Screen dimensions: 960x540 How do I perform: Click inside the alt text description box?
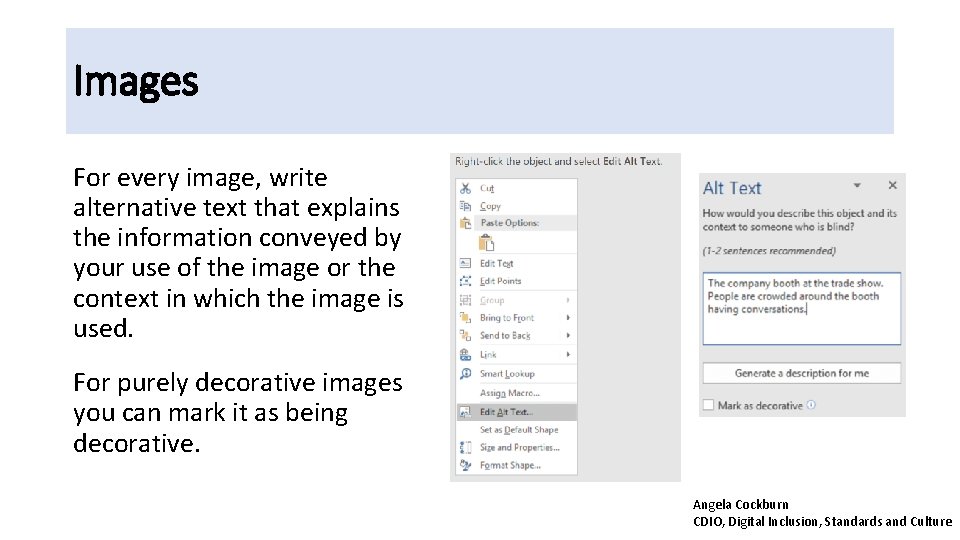801,309
